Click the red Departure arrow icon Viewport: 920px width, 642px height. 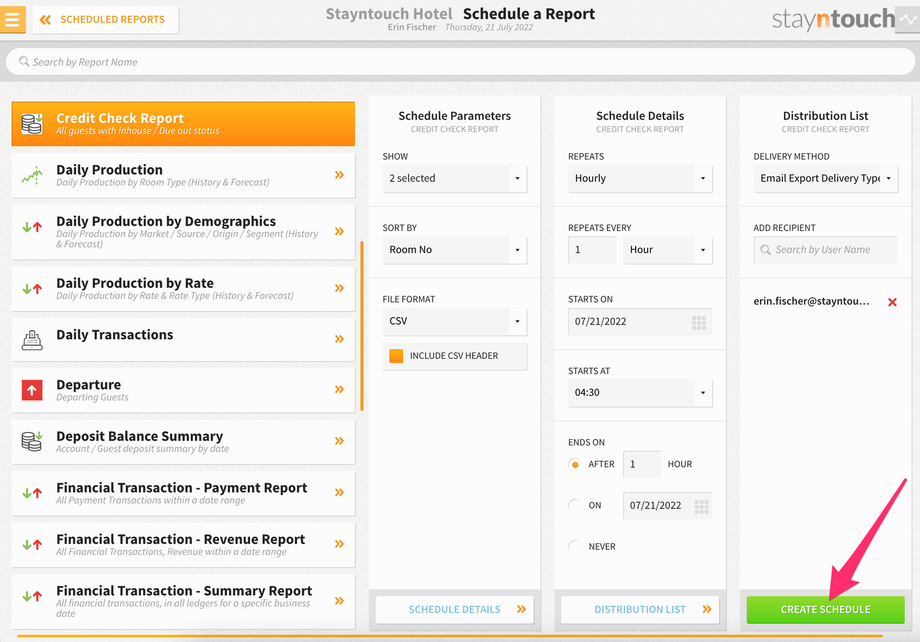coord(32,390)
